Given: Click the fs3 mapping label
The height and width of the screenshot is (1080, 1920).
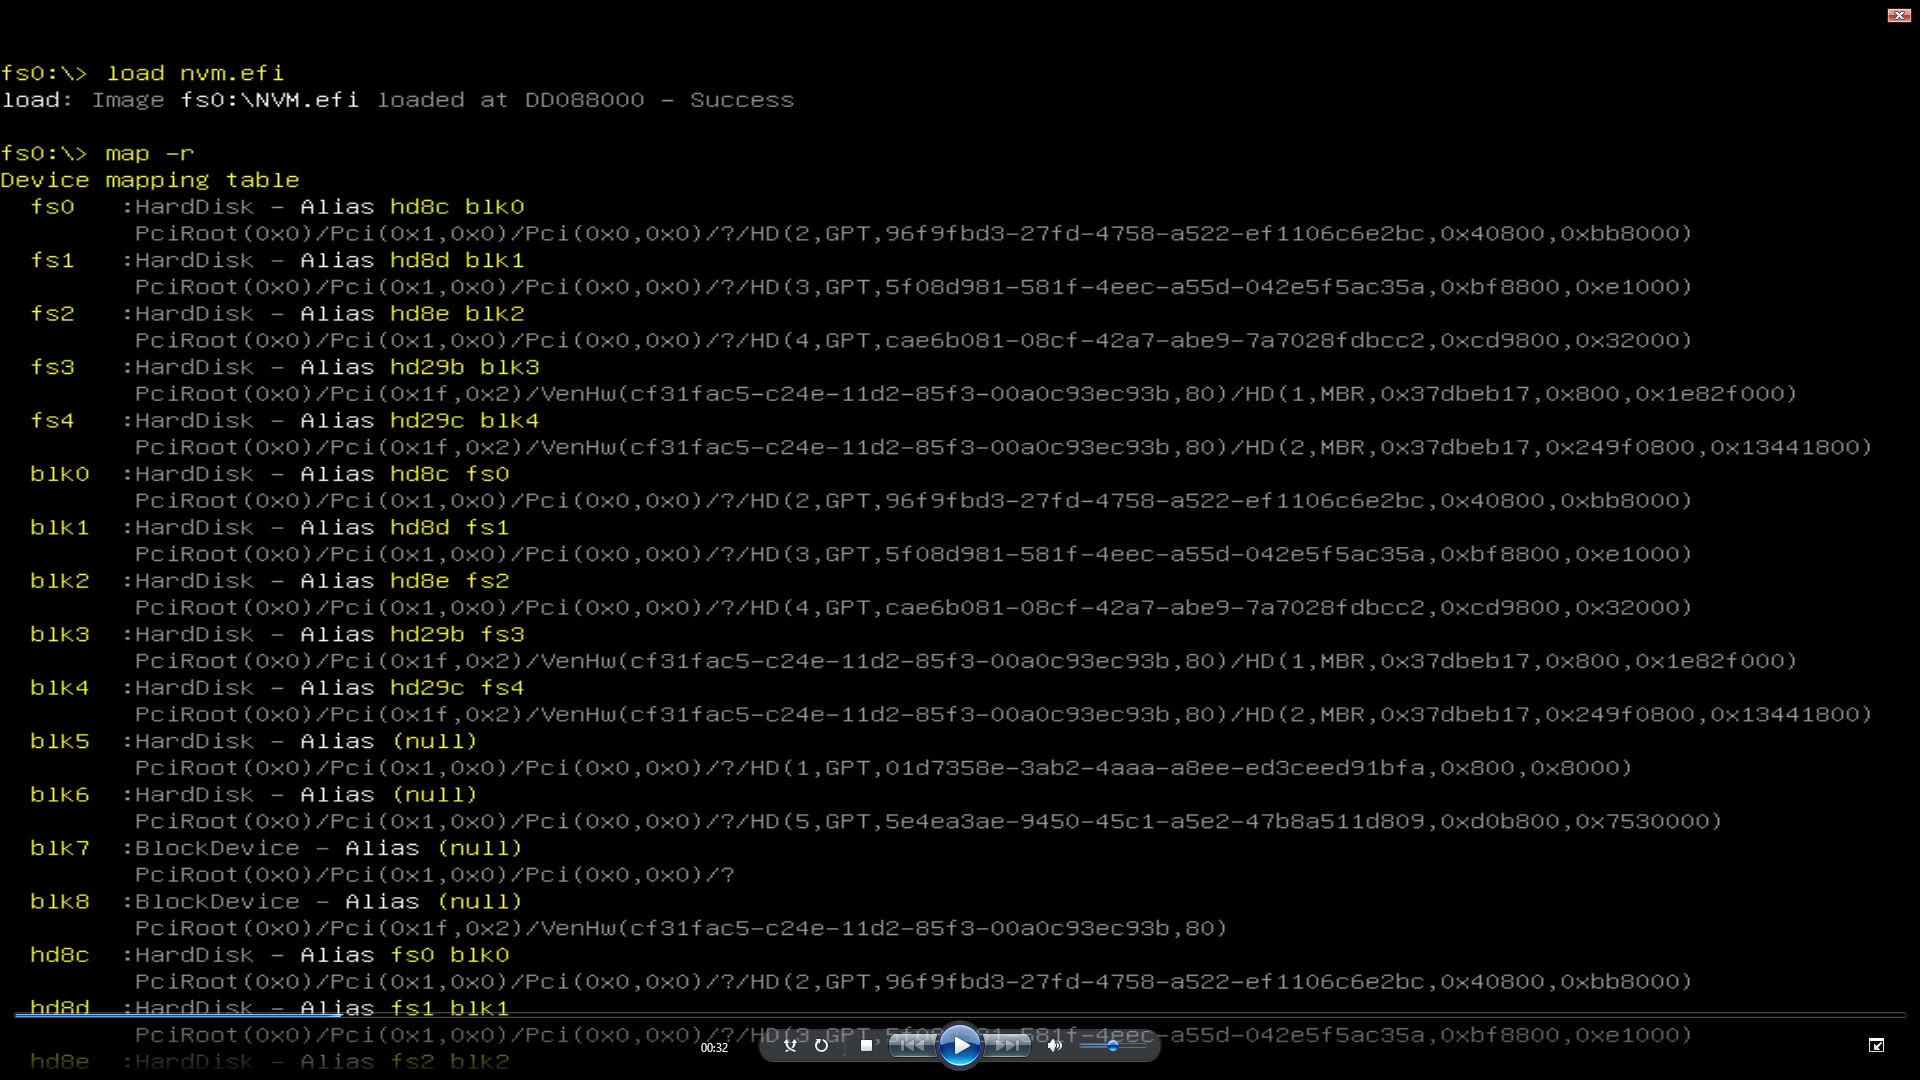Looking at the screenshot, I should pos(52,367).
